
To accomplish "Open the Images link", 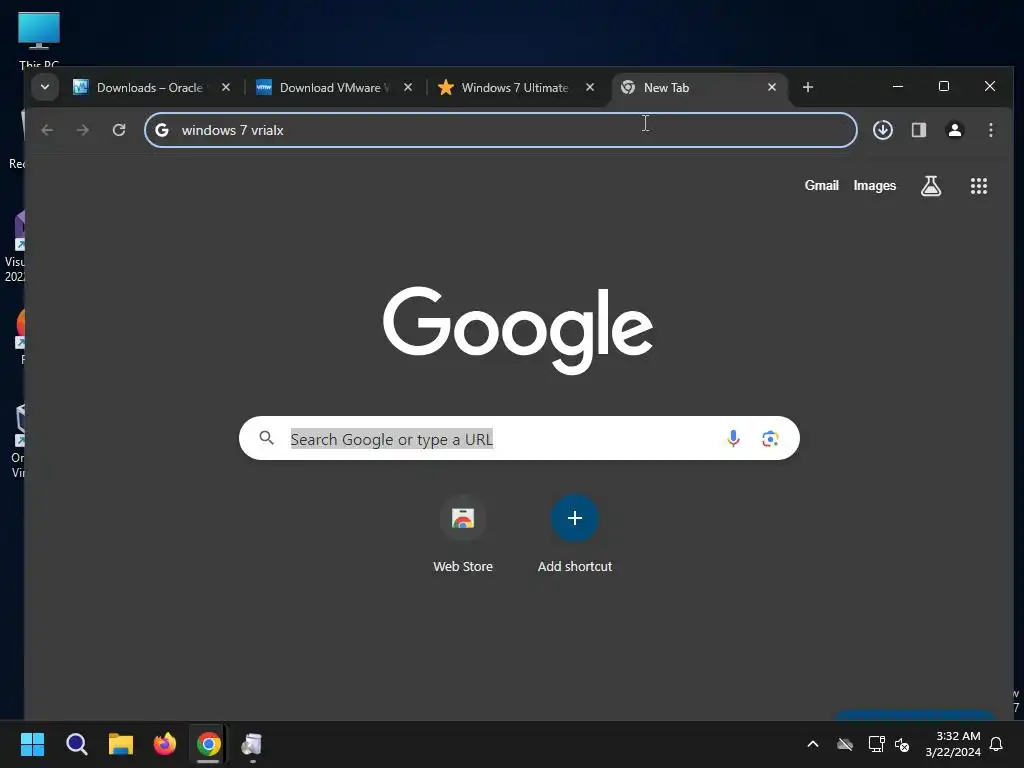I will coord(874,185).
